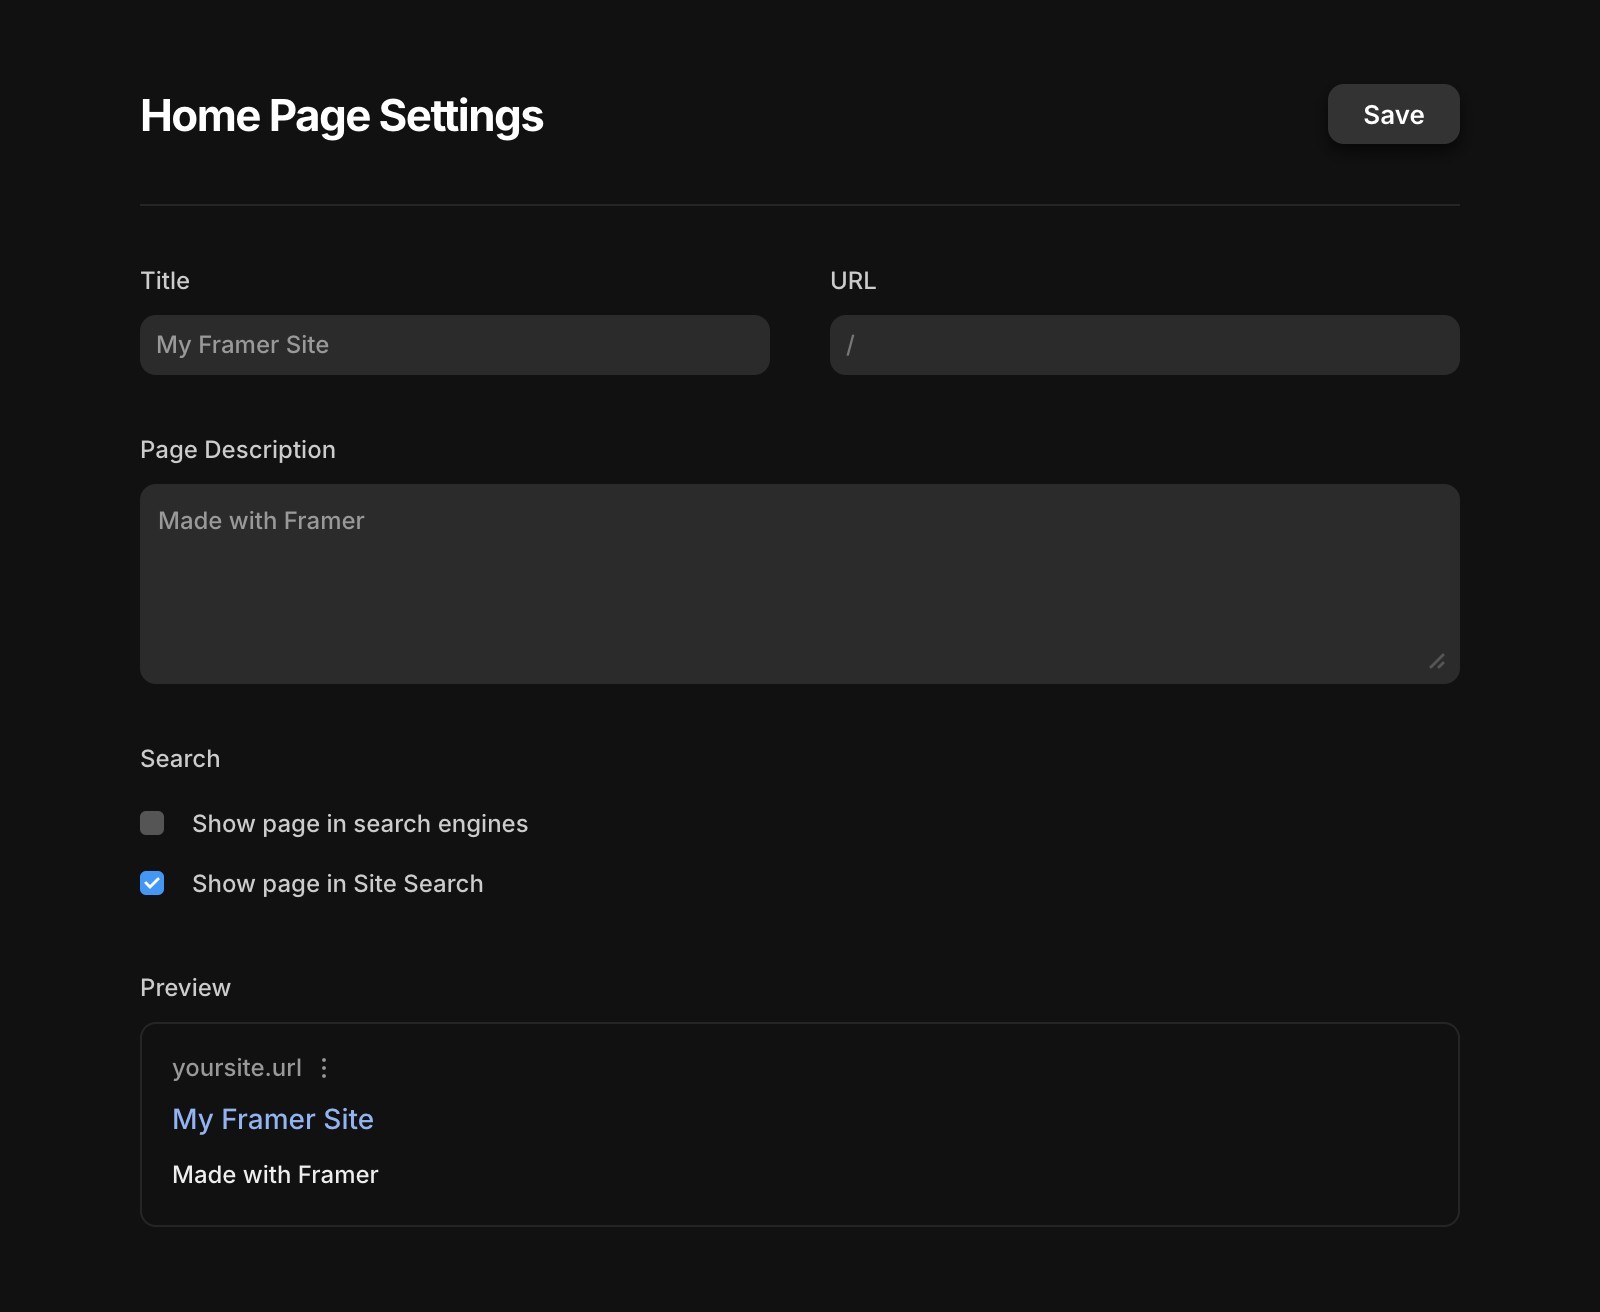Click the slash placeholder in the URL field
Viewport: 1600px width, 1312px height.
tap(851, 344)
